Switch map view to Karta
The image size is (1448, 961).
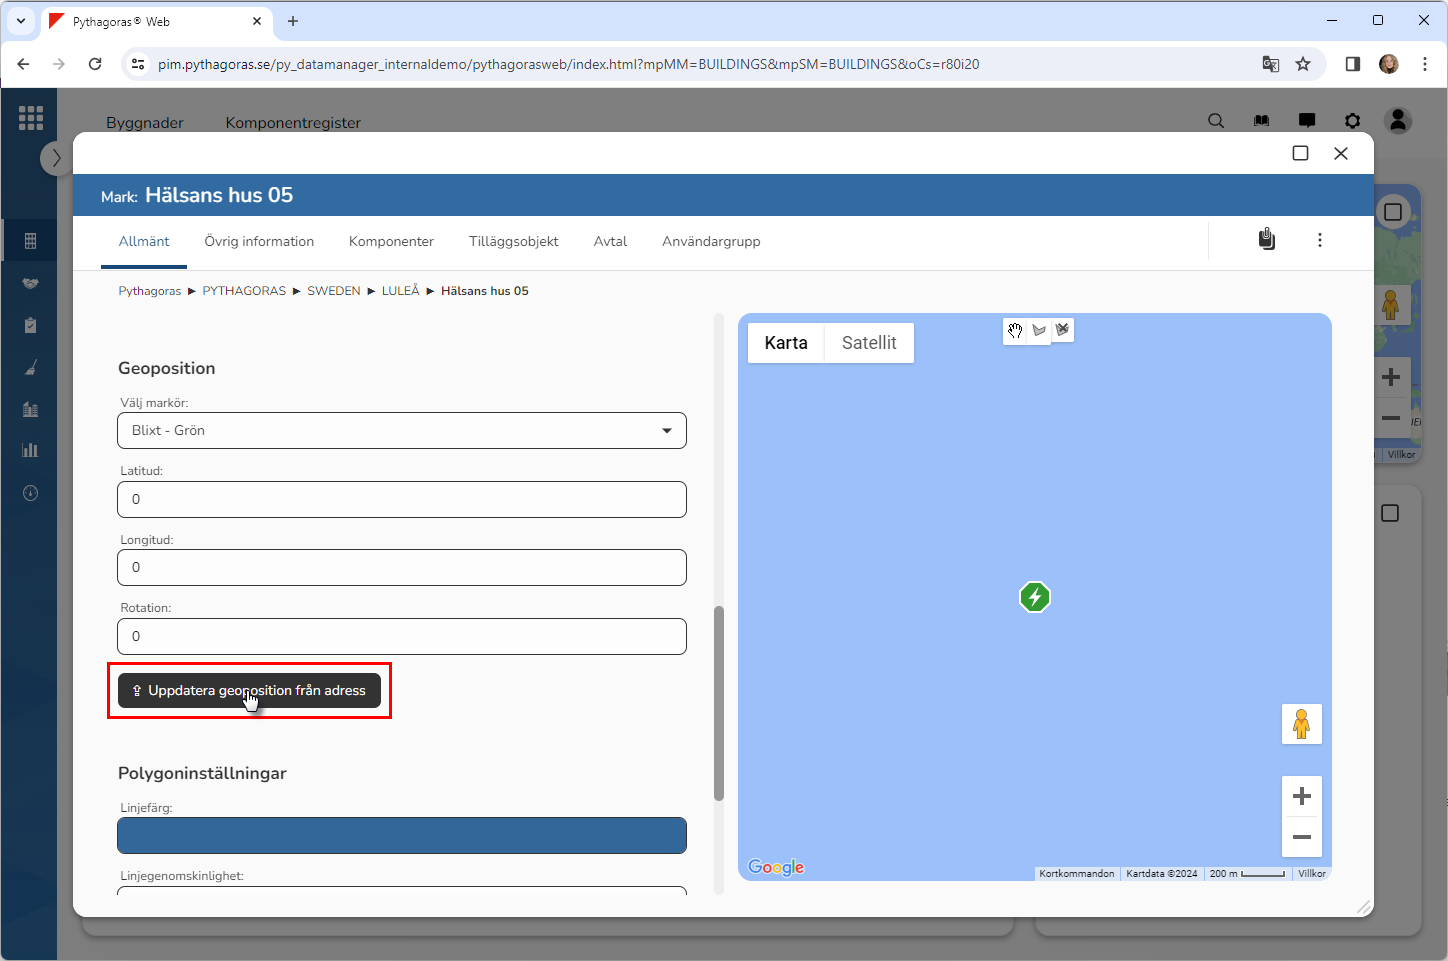[786, 343]
